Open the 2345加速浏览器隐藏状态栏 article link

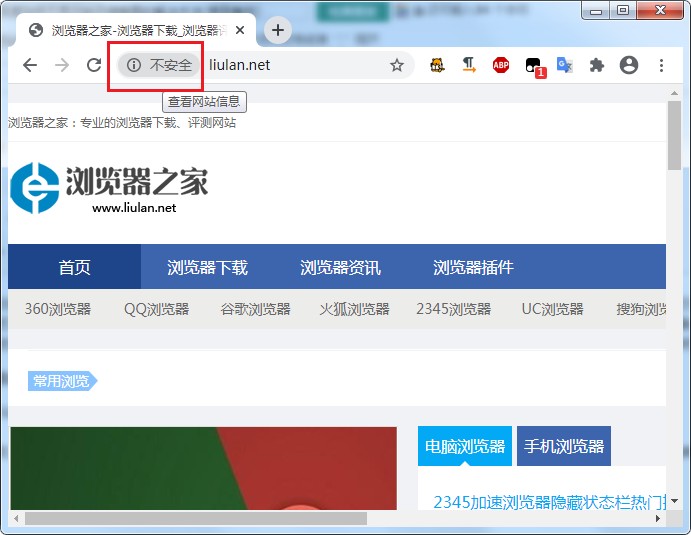pyautogui.click(x=550, y=502)
